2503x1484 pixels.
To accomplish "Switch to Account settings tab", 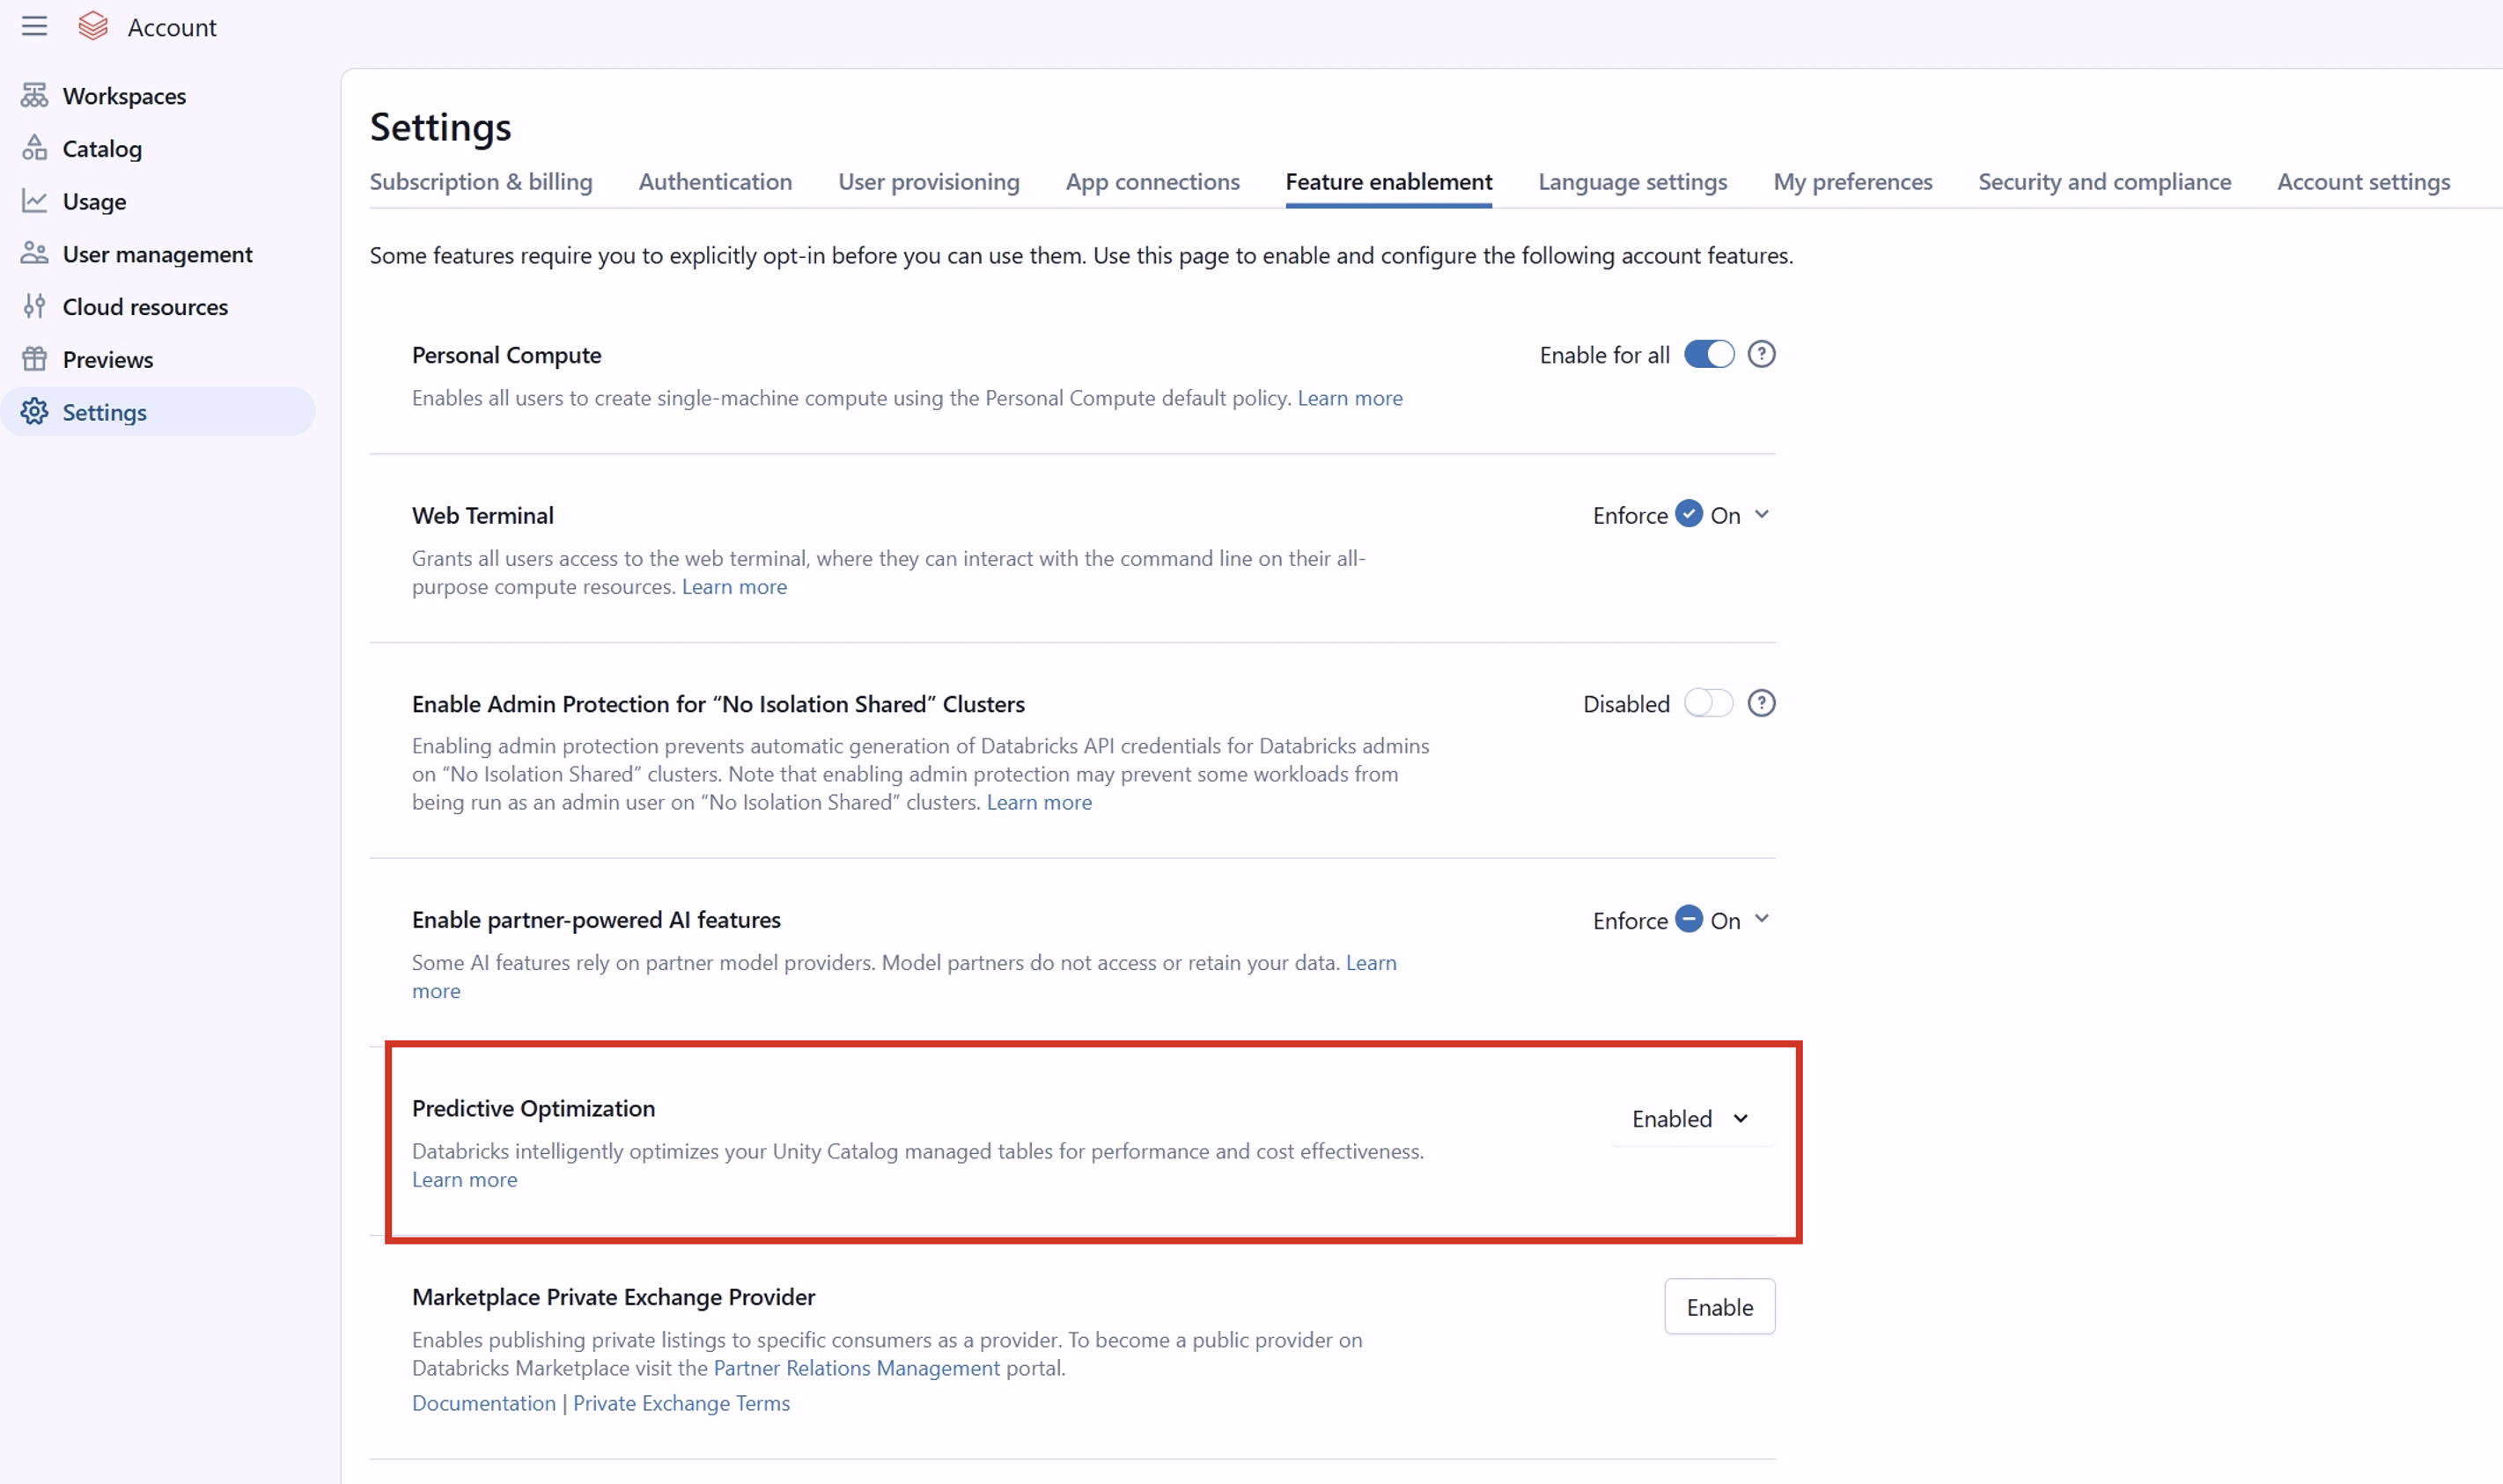I will [x=2363, y=181].
